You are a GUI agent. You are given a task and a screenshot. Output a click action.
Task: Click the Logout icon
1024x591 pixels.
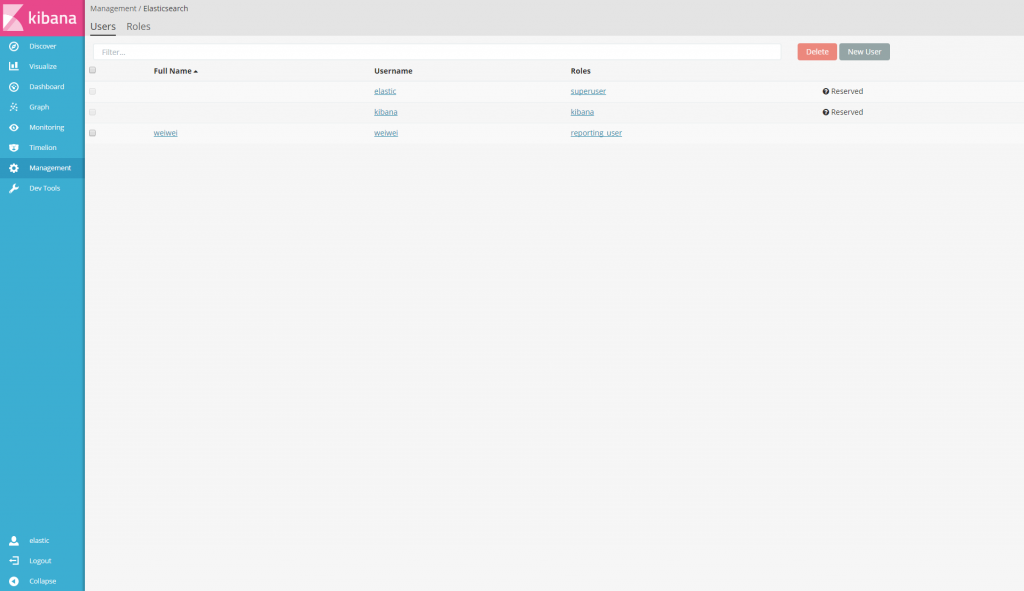[x=14, y=561]
